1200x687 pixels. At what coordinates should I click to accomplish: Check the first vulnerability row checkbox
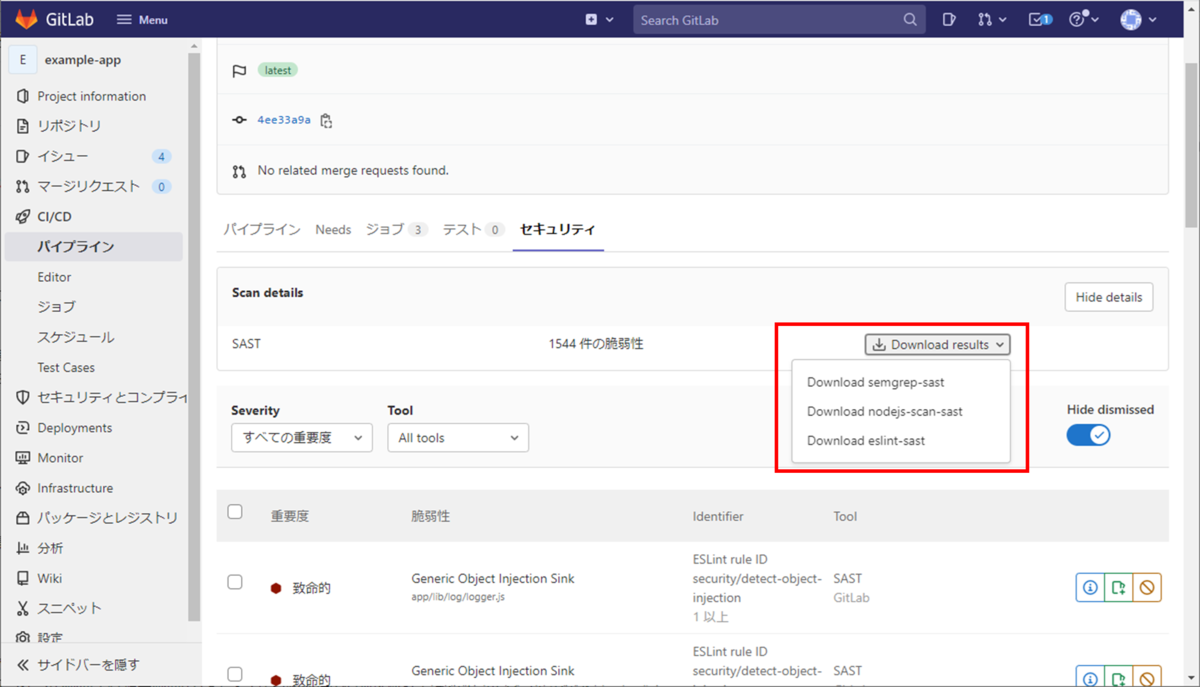(235, 582)
